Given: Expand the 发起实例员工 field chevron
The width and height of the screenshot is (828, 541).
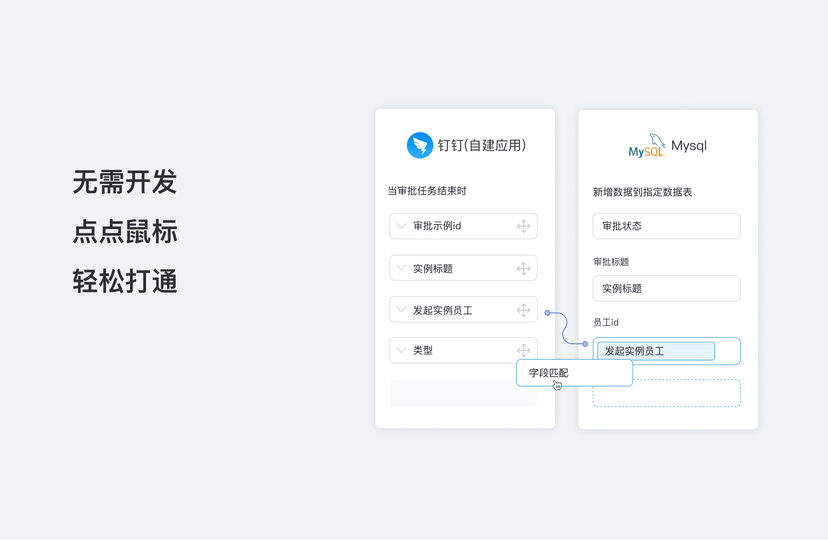Looking at the screenshot, I should click(401, 310).
